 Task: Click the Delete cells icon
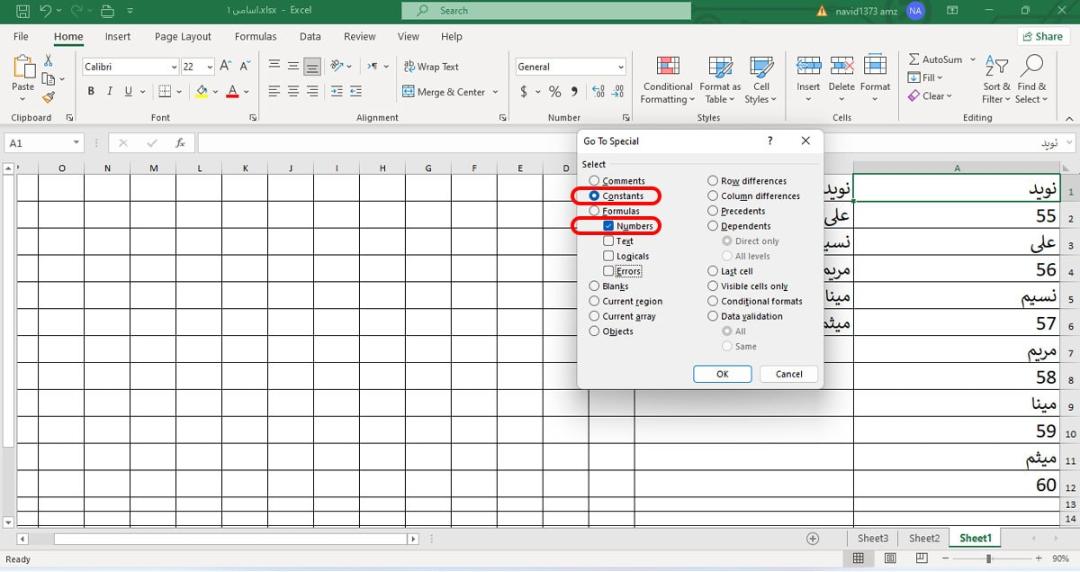(x=842, y=65)
